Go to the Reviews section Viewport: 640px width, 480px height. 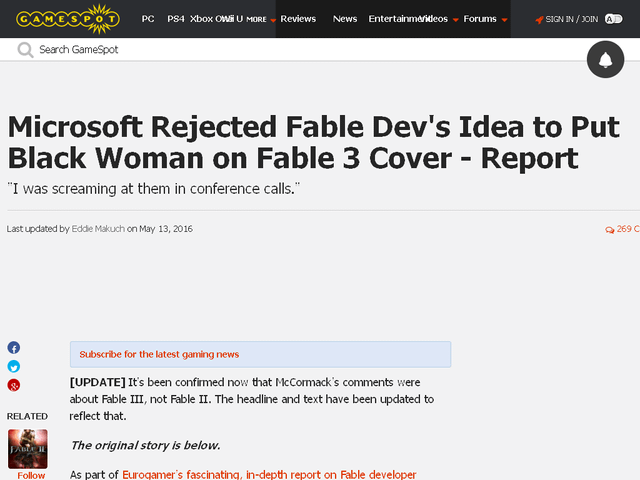click(298, 19)
